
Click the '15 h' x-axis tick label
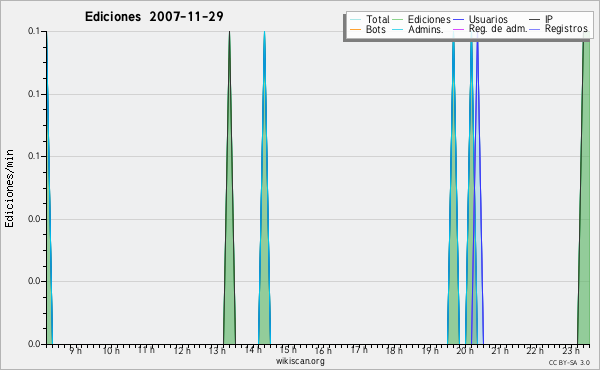288,350
